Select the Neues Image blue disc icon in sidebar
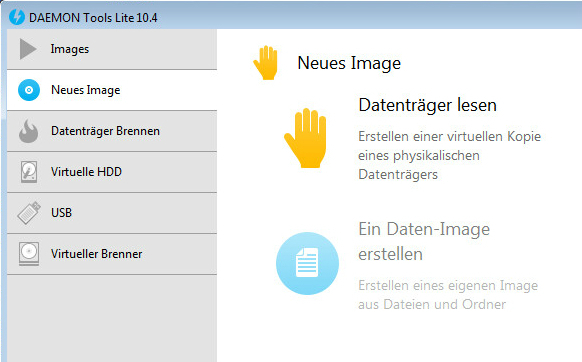The image size is (582, 362). click(29, 90)
